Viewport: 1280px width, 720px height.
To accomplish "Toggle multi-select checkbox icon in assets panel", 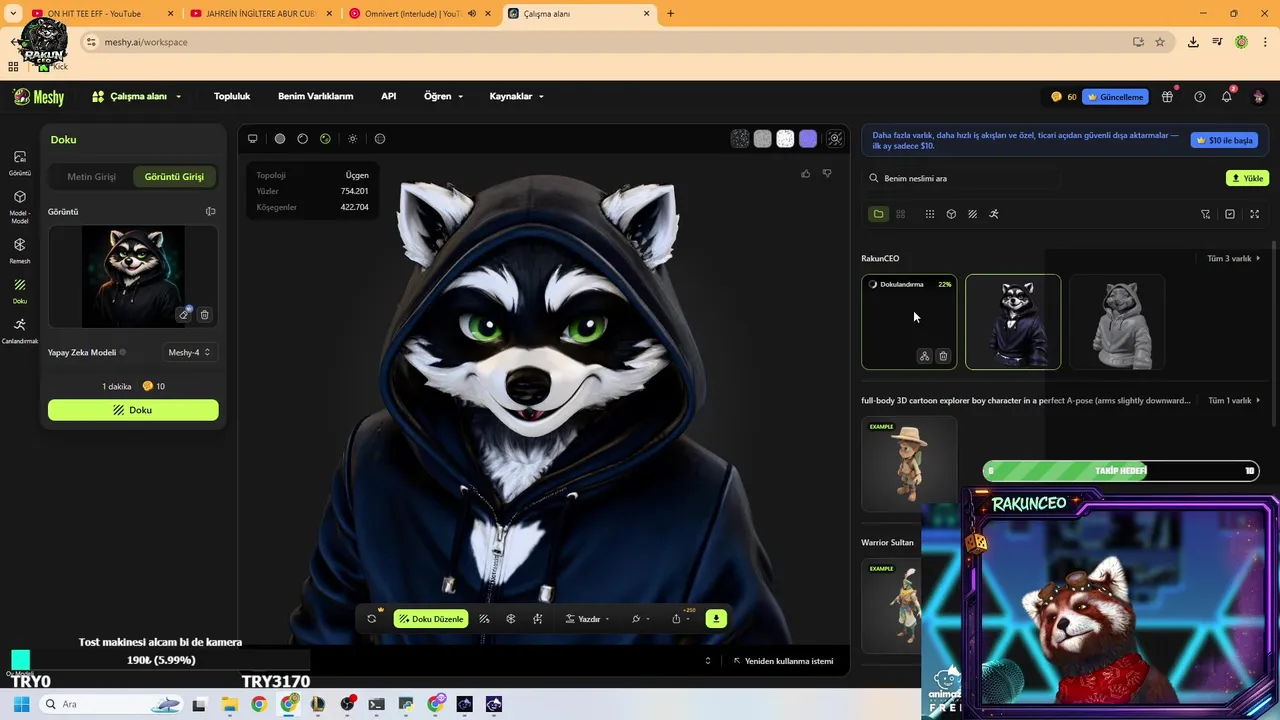I will pos(1230,214).
